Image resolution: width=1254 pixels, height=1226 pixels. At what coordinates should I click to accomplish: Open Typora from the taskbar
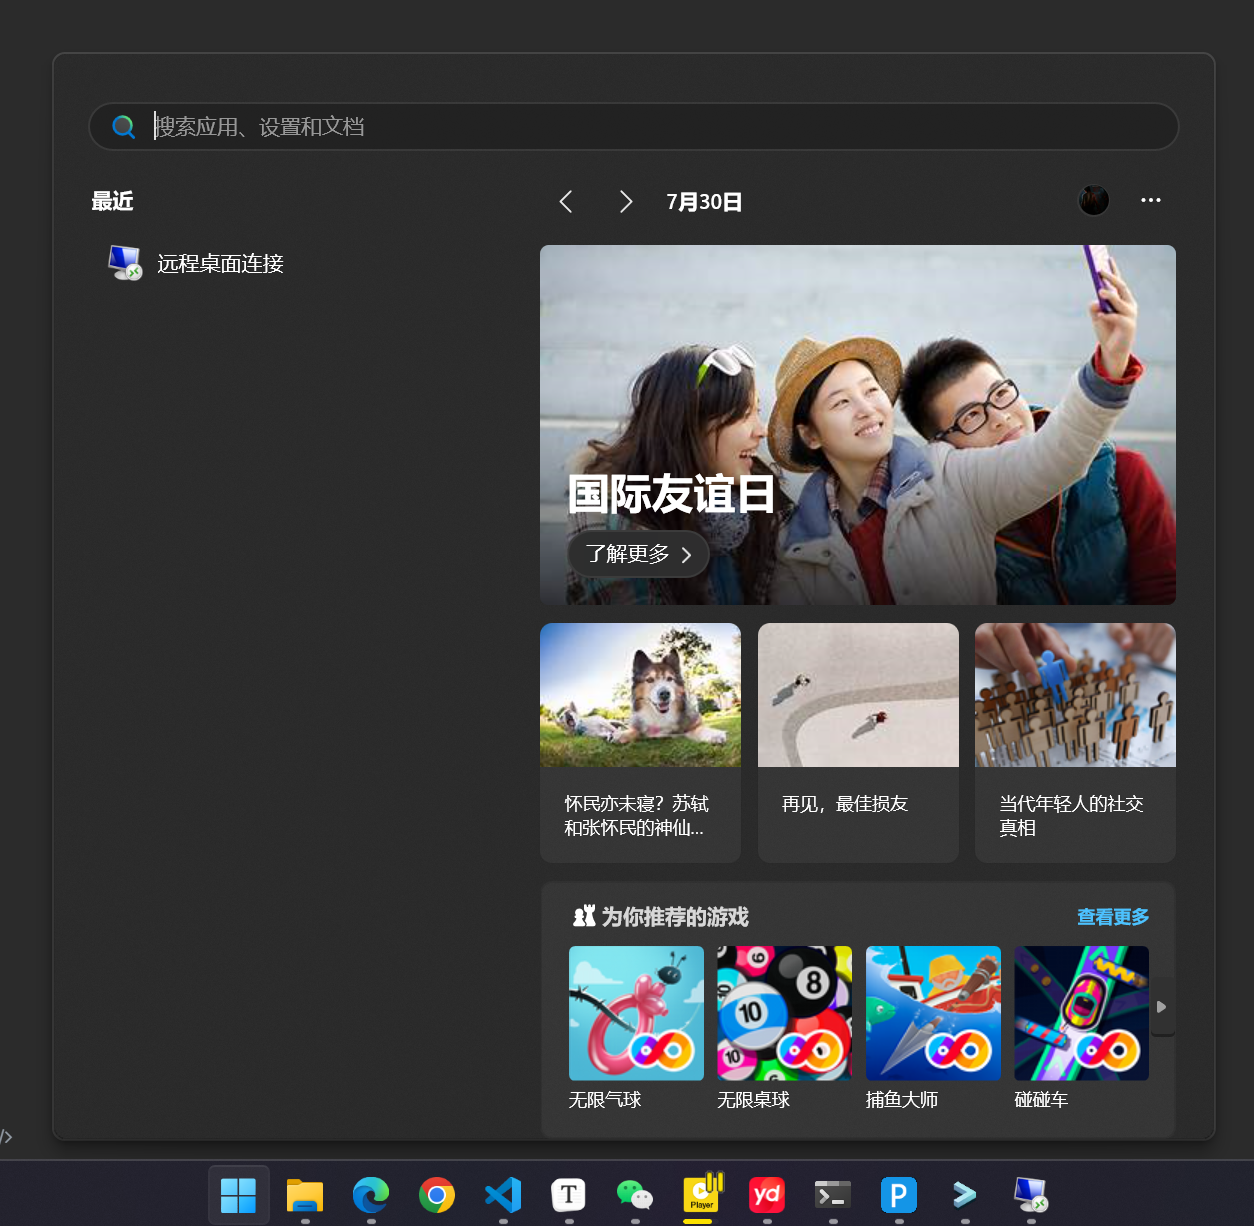pyautogui.click(x=569, y=1195)
